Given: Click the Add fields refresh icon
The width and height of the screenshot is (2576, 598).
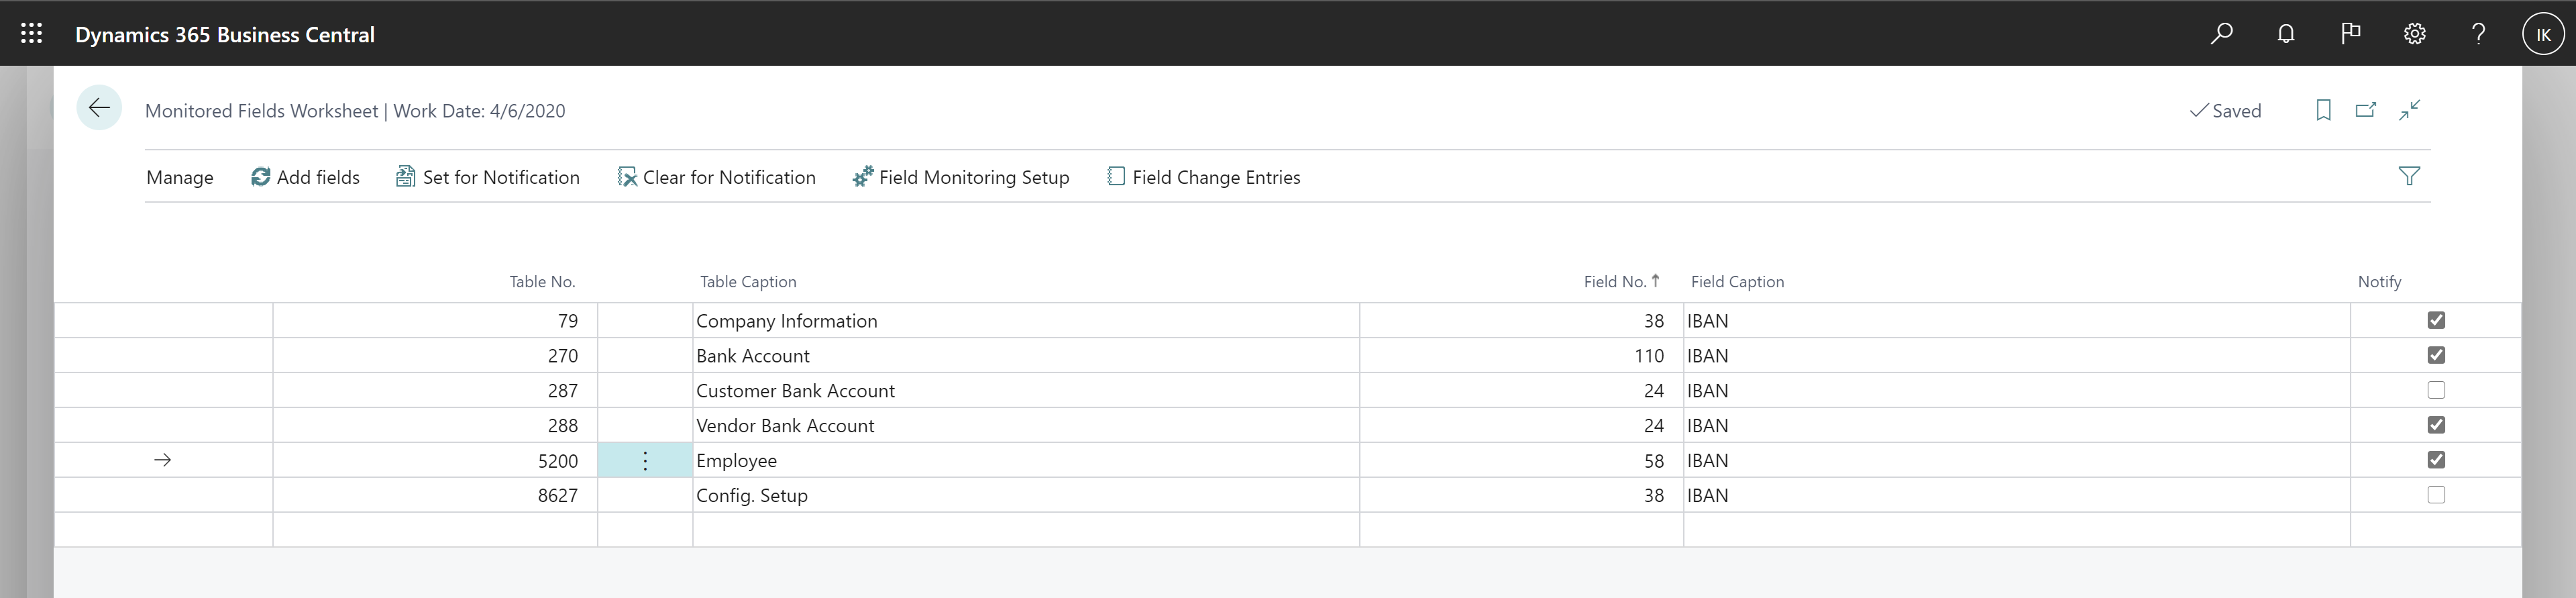Looking at the screenshot, I should 260,177.
